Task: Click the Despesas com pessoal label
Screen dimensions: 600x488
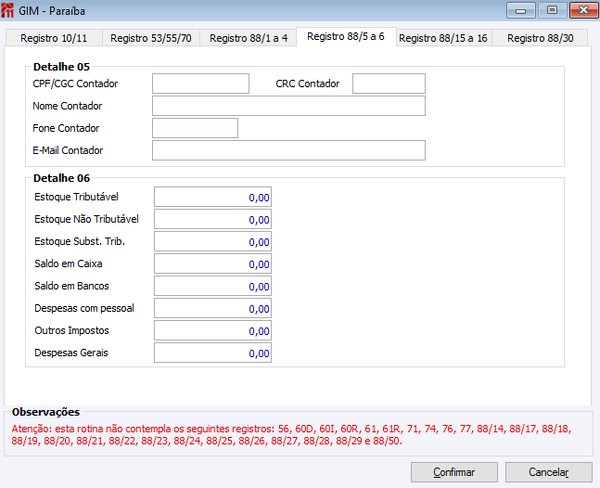Action: (85, 308)
